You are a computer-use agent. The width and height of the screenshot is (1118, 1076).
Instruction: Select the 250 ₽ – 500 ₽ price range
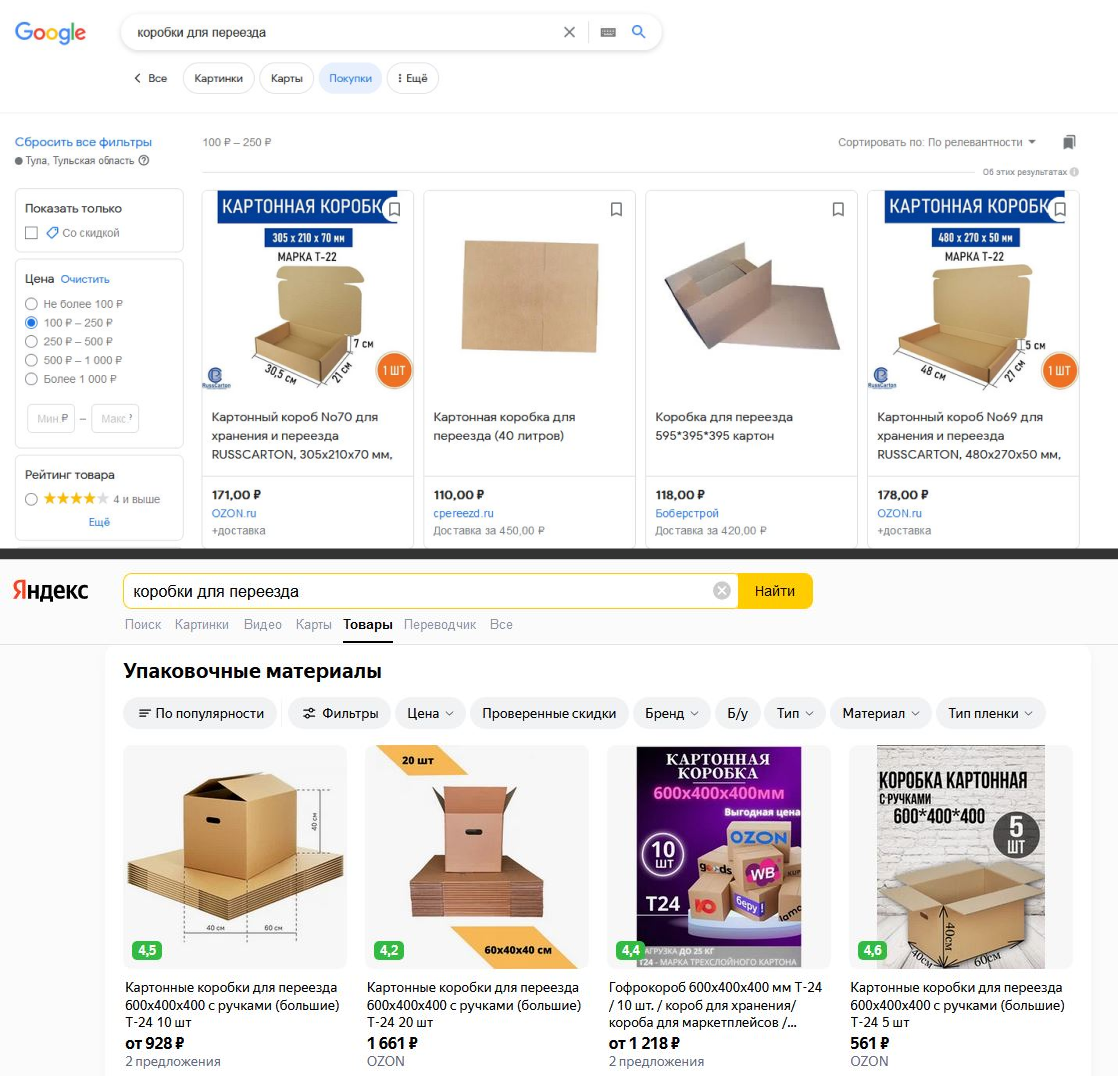(x=31, y=342)
